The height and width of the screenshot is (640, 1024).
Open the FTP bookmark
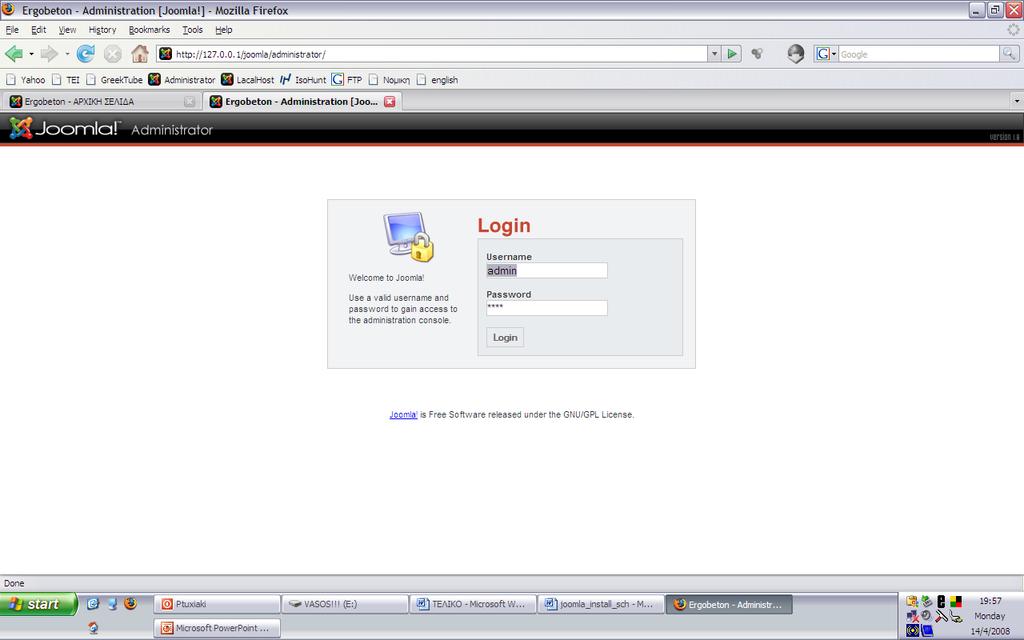coord(347,80)
